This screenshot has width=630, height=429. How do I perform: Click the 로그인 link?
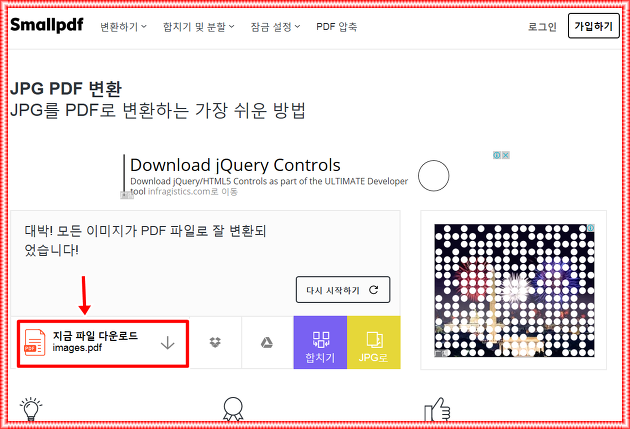(x=542, y=27)
